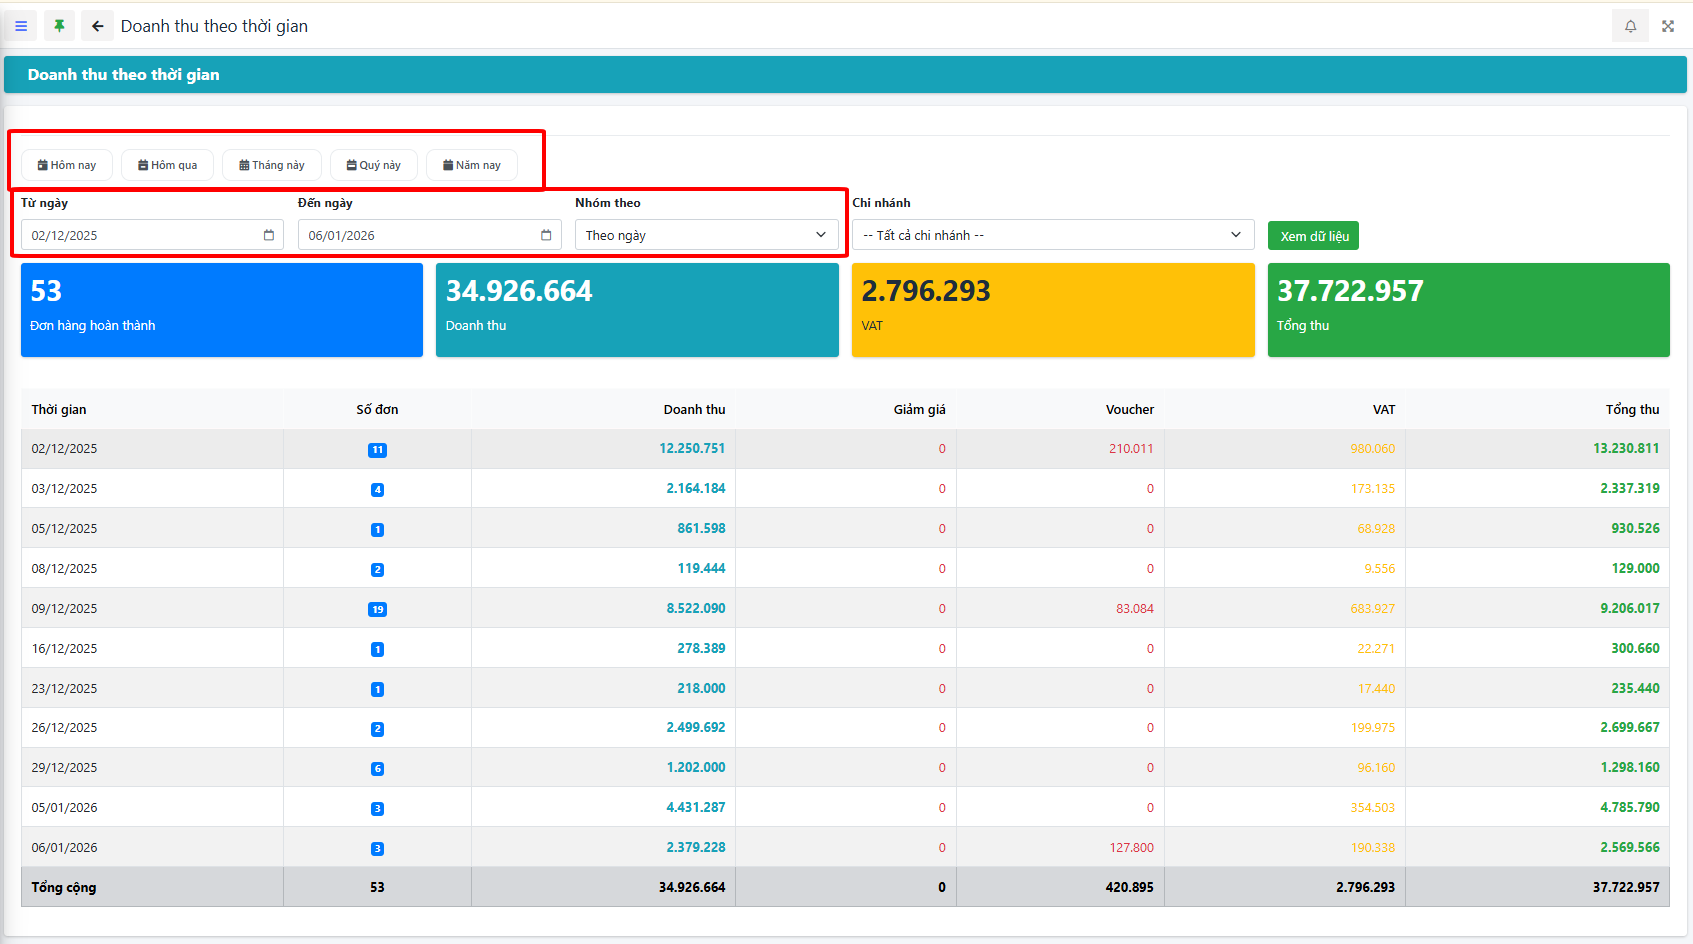
Task: Click the order count badge for 09/12/2025
Action: point(377,609)
